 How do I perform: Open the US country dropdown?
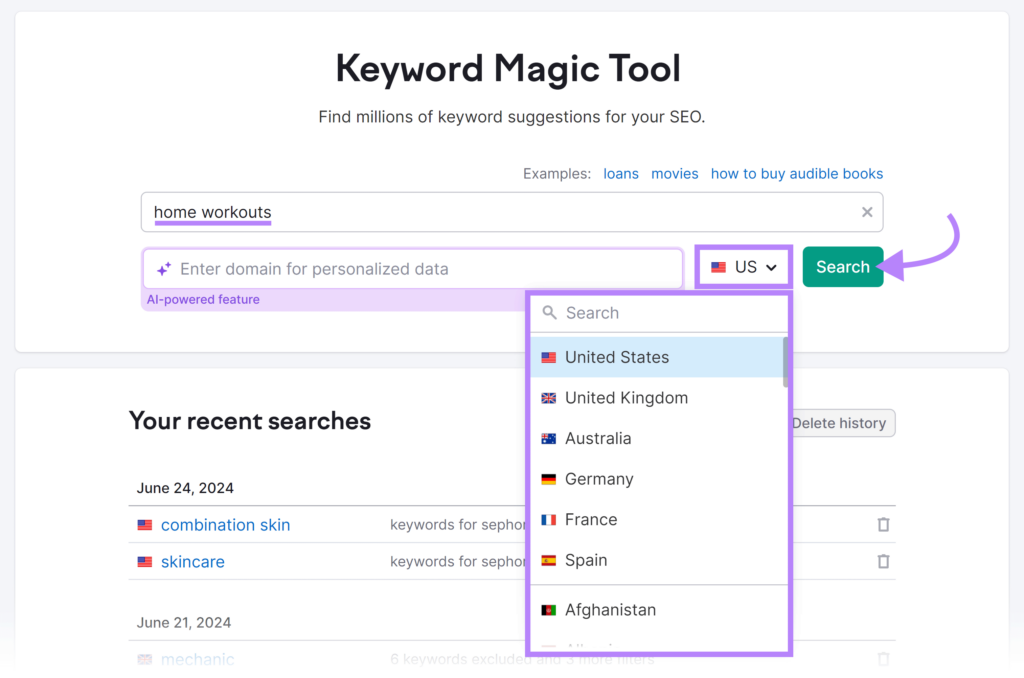744,266
